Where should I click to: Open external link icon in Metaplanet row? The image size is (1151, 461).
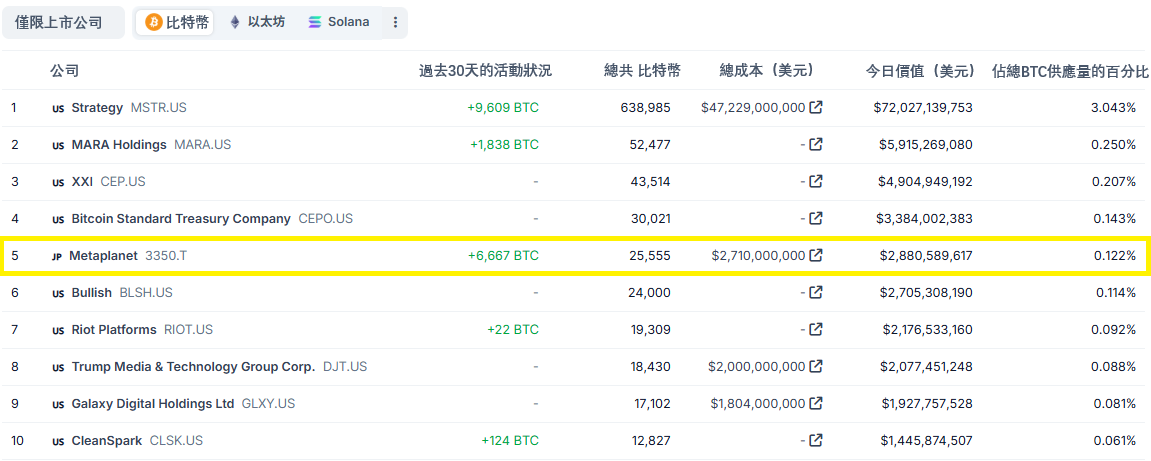click(816, 255)
